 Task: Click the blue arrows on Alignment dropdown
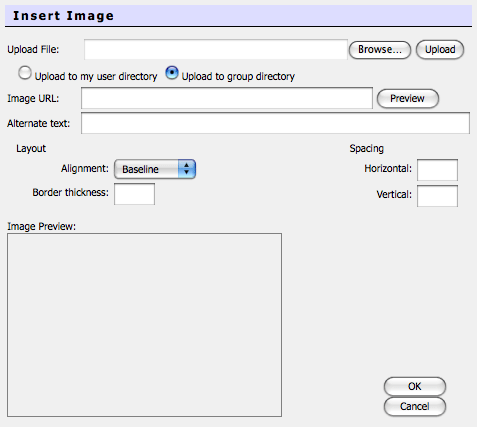point(187,169)
